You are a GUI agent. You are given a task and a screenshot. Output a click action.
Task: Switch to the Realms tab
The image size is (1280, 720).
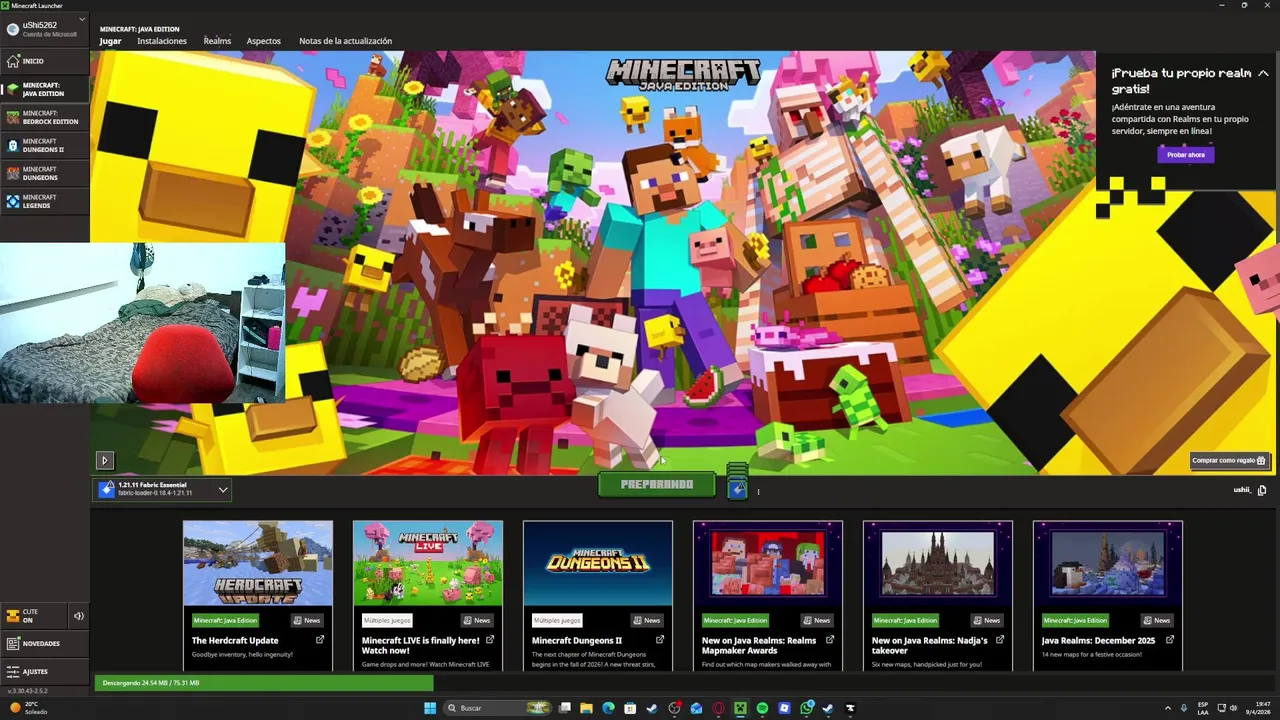tap(217, 41)
